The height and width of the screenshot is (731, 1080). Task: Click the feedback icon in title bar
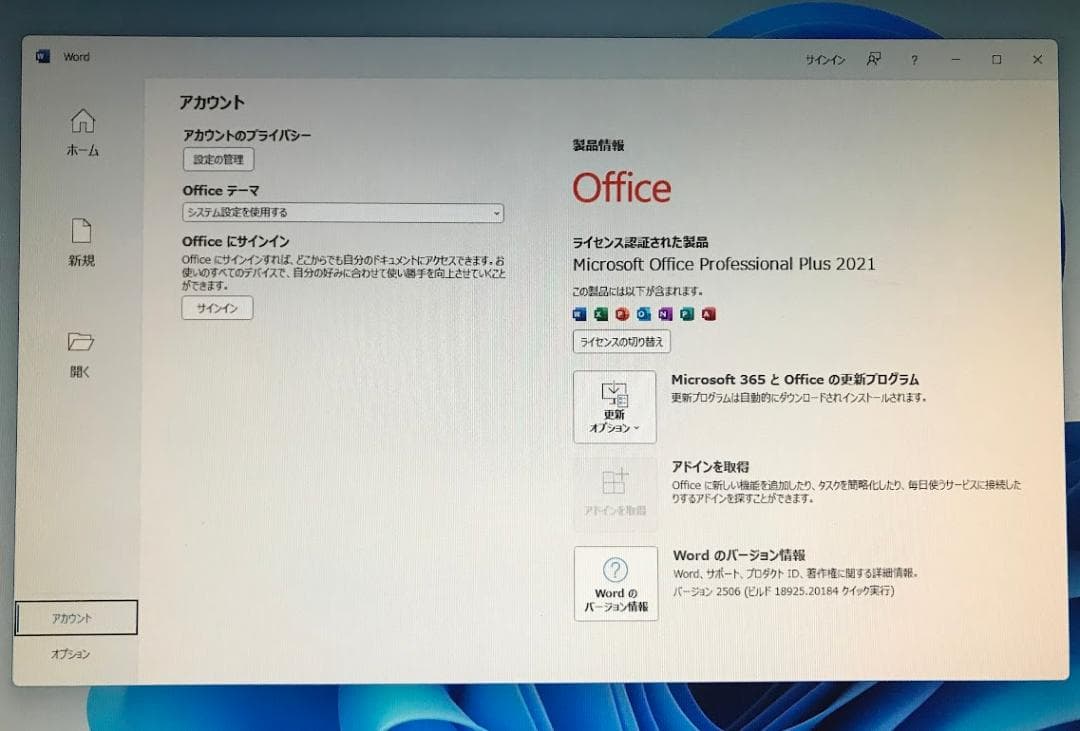(873, 60)
